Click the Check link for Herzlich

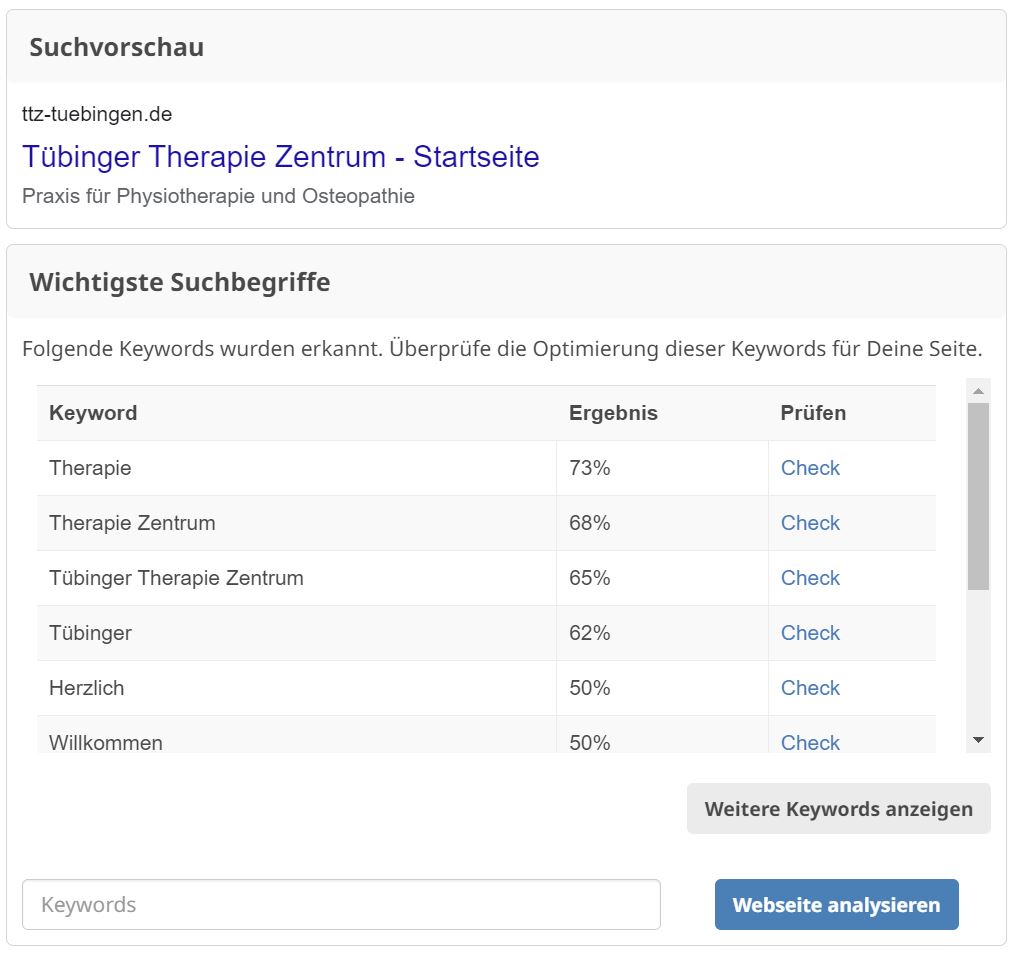(x=810, y=688)
